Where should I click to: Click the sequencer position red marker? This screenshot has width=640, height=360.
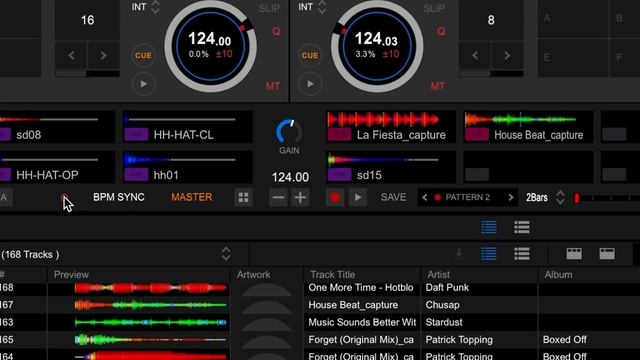pos(577,198)
